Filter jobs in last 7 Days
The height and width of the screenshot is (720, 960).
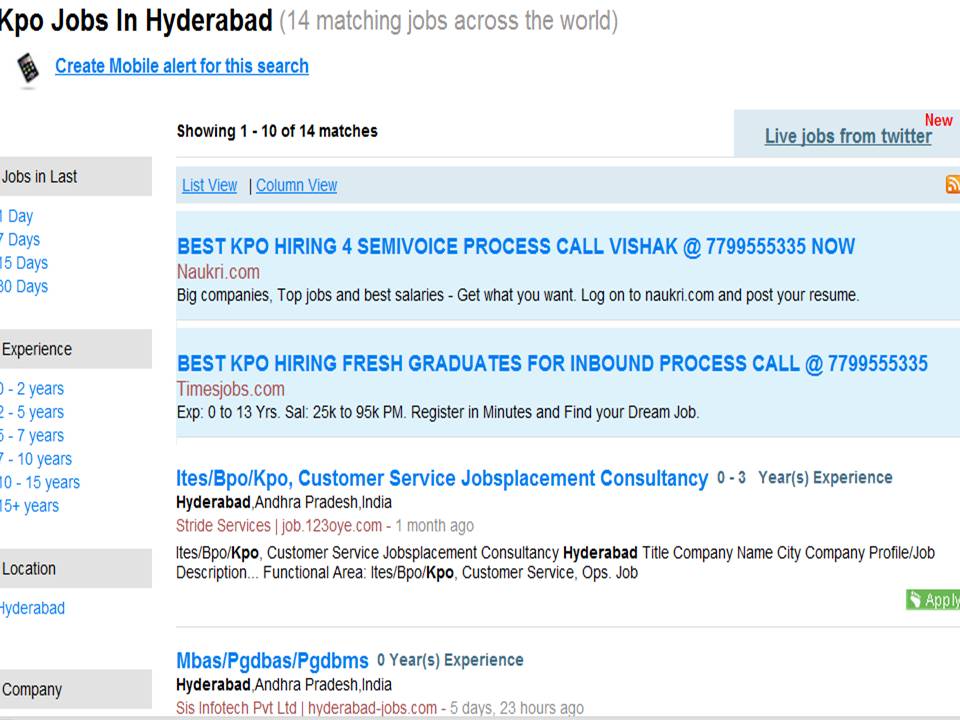(x=20, y=239)
